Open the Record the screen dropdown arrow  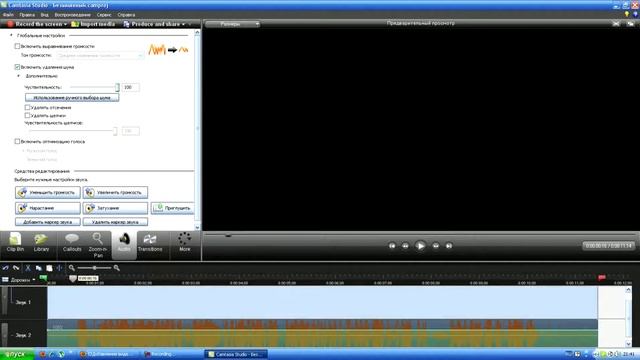pos(65,24)
